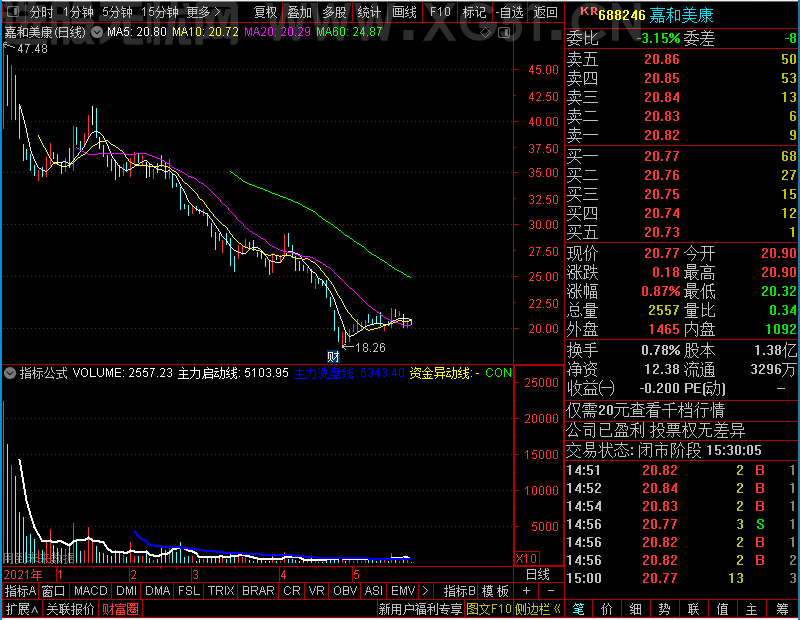Open the 关联报价 tab
This screenshot has height=620, width=800.
pos(70,609)
